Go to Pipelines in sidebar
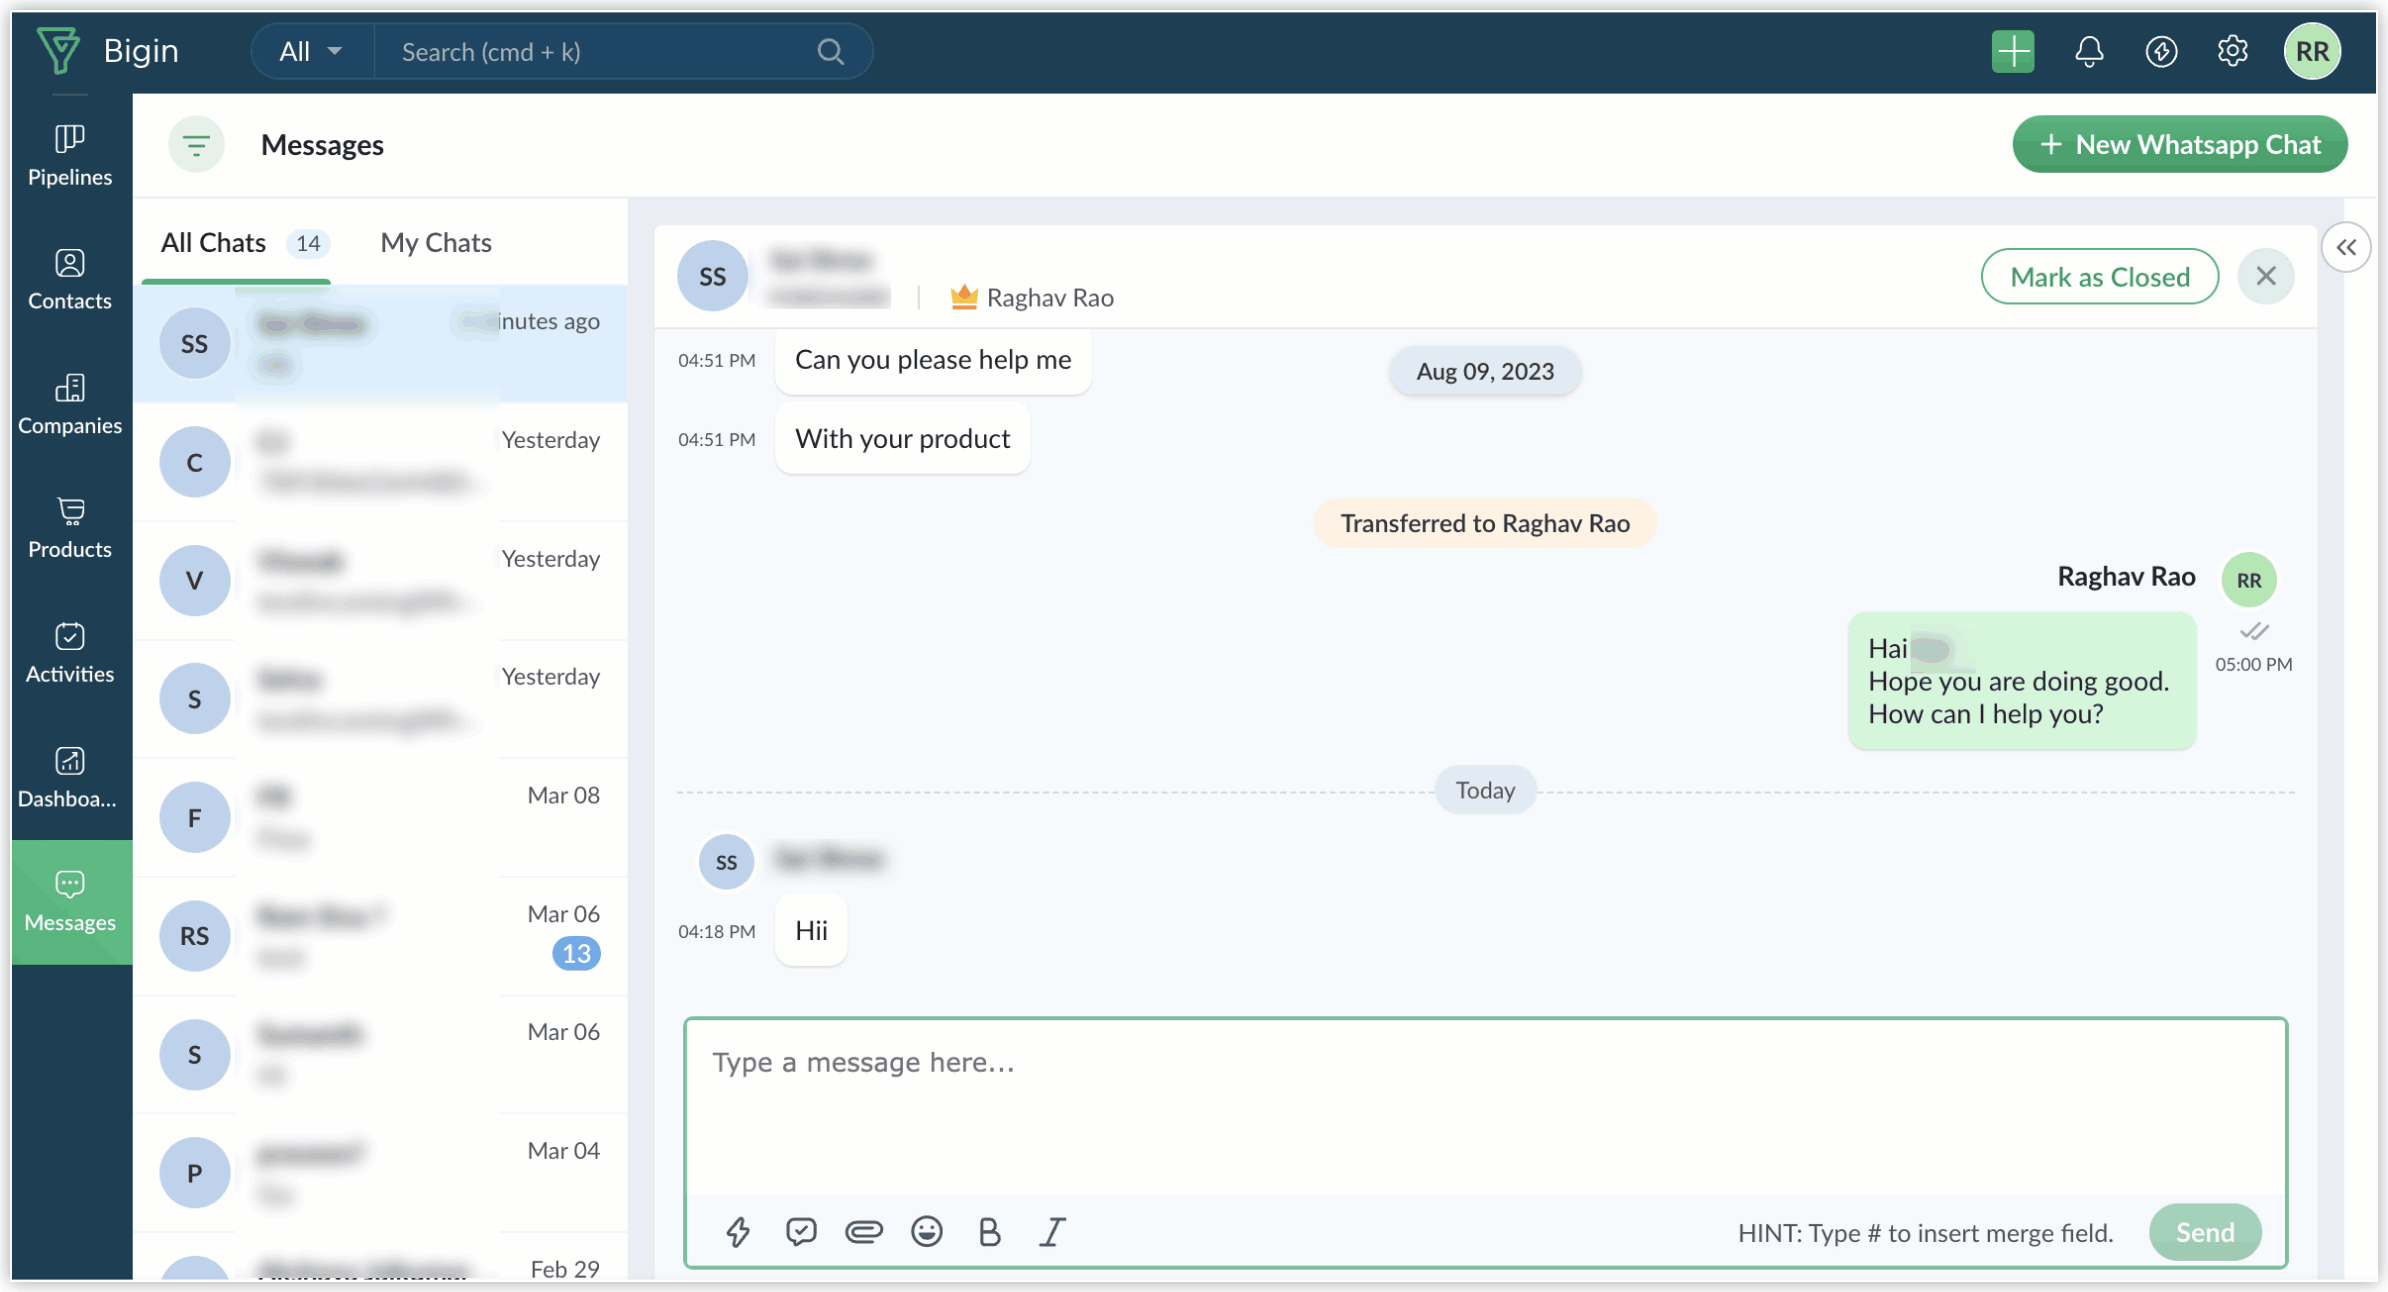Viewport: 2388px width, 1292px height. [x=69, y=156]
